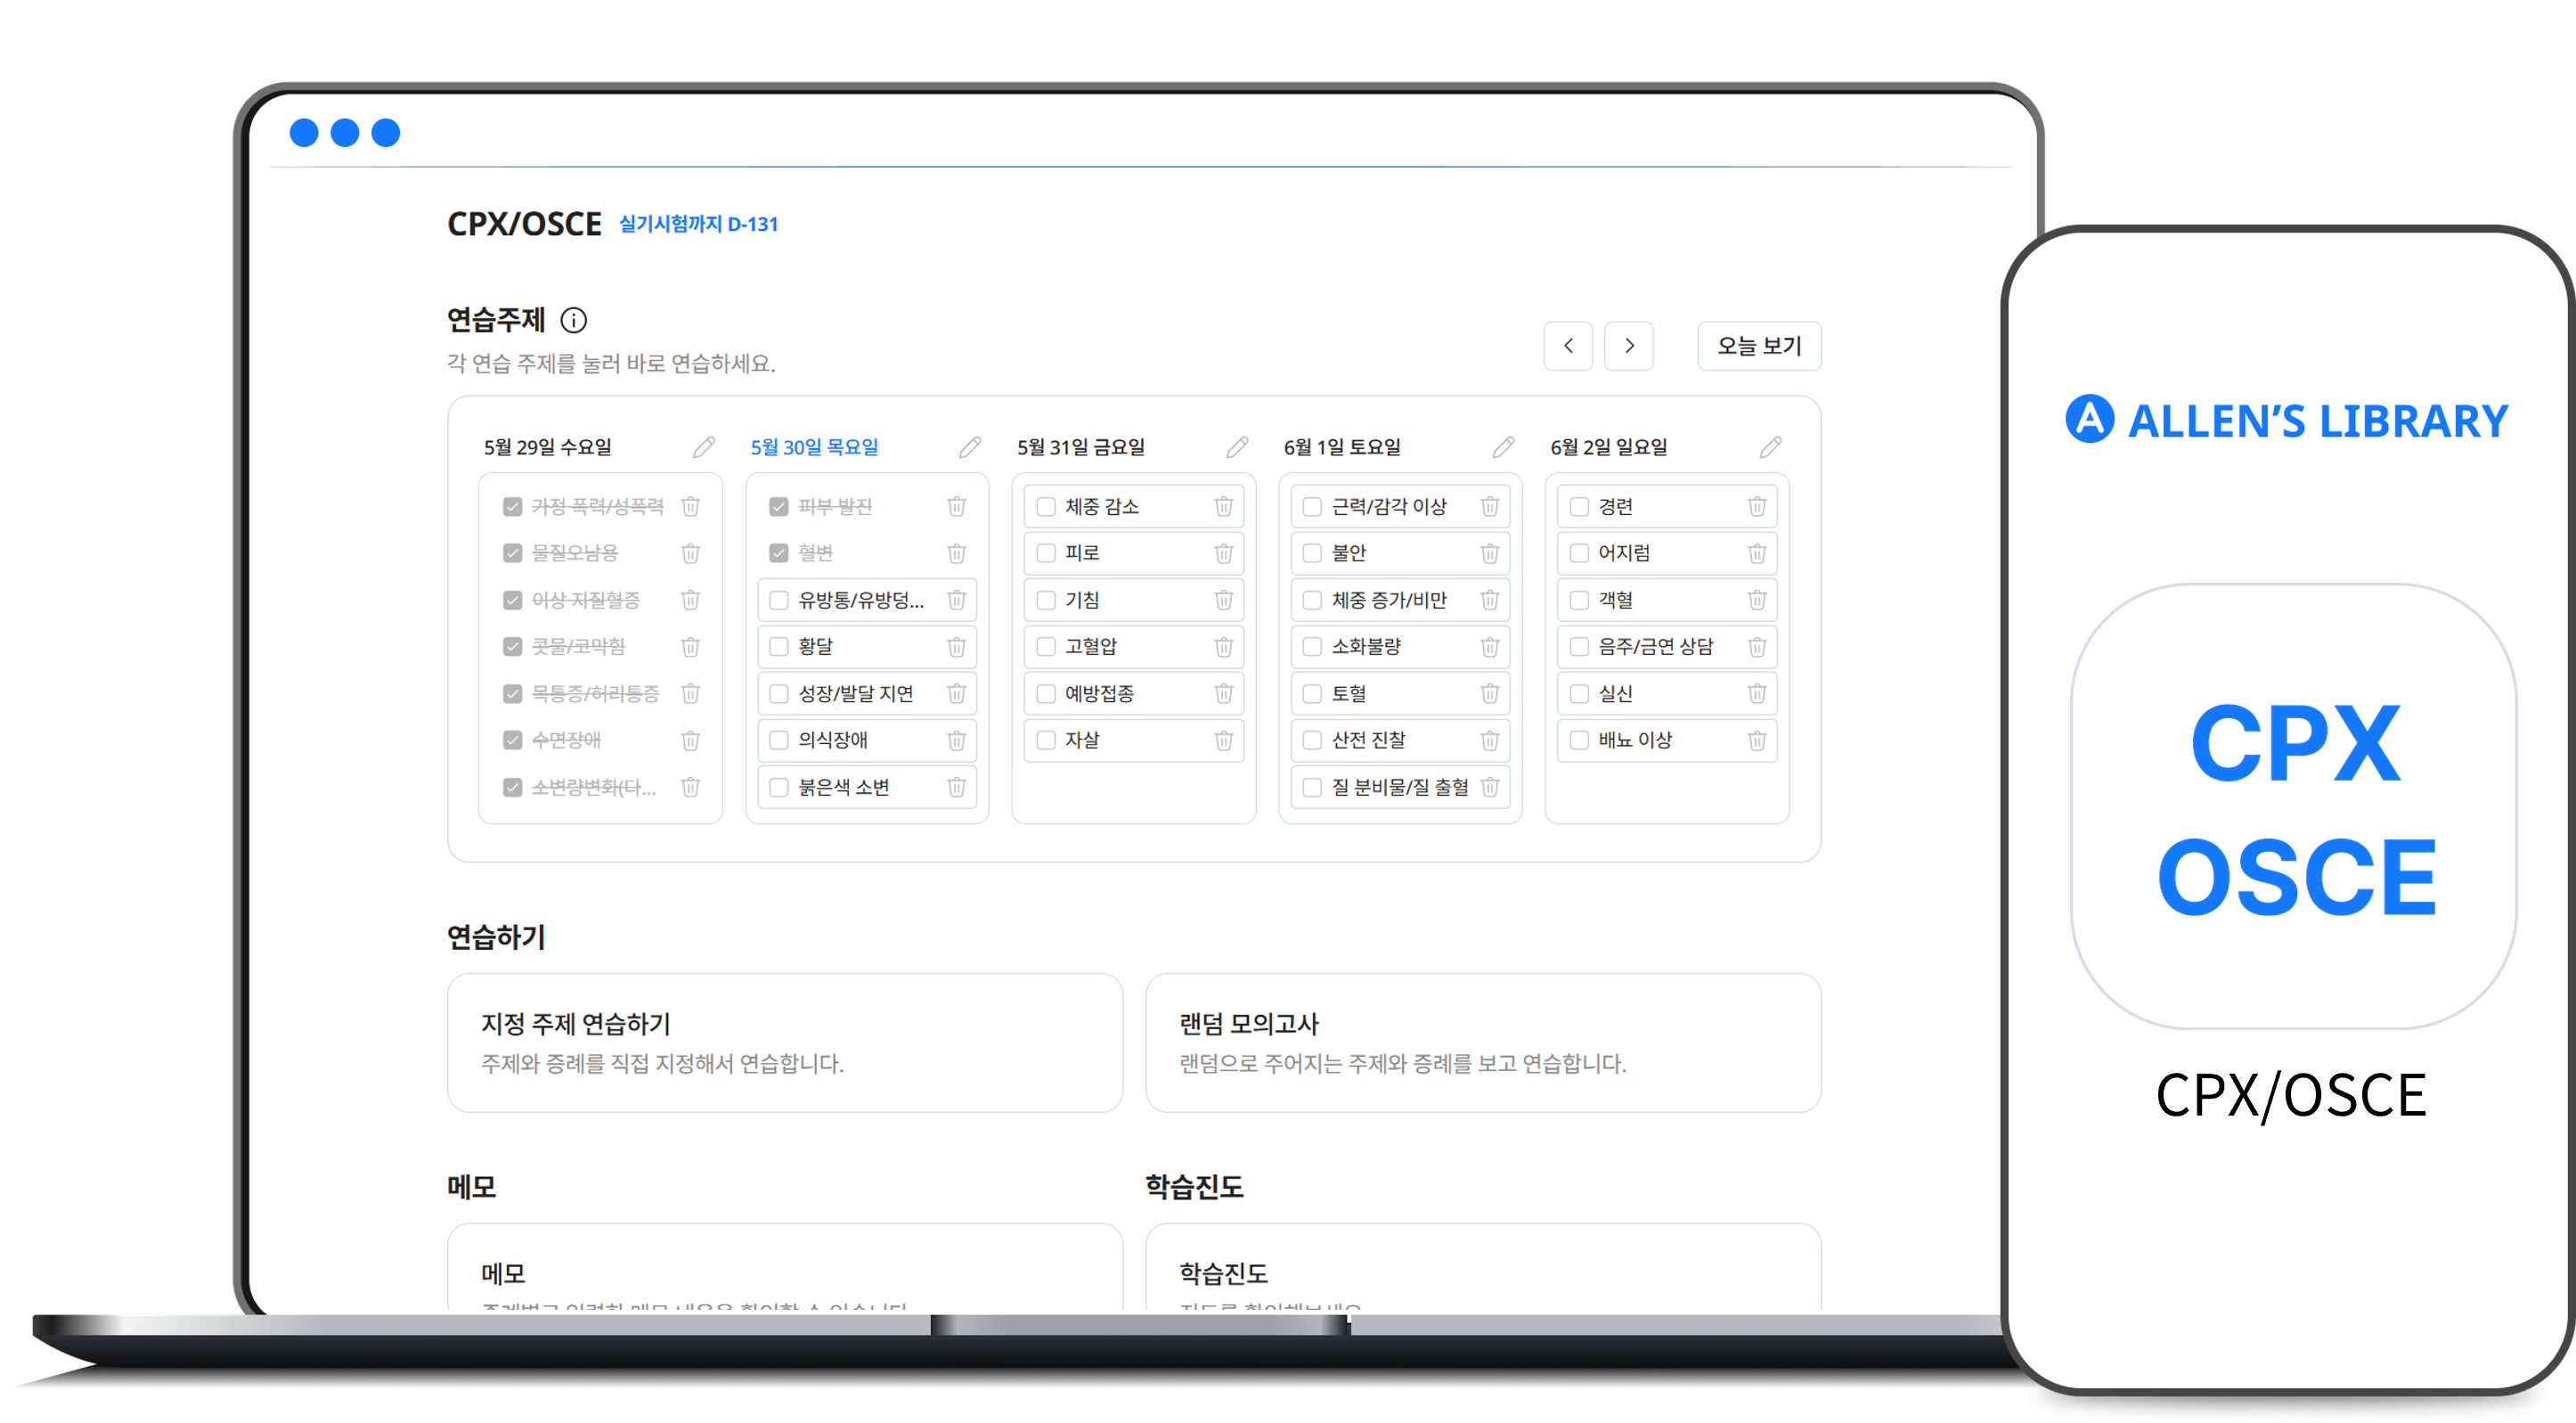Click the info icon next to 연습주제
This screenshot has height=1423, width=2576.
pyautogui.click(x=574, y=321)
